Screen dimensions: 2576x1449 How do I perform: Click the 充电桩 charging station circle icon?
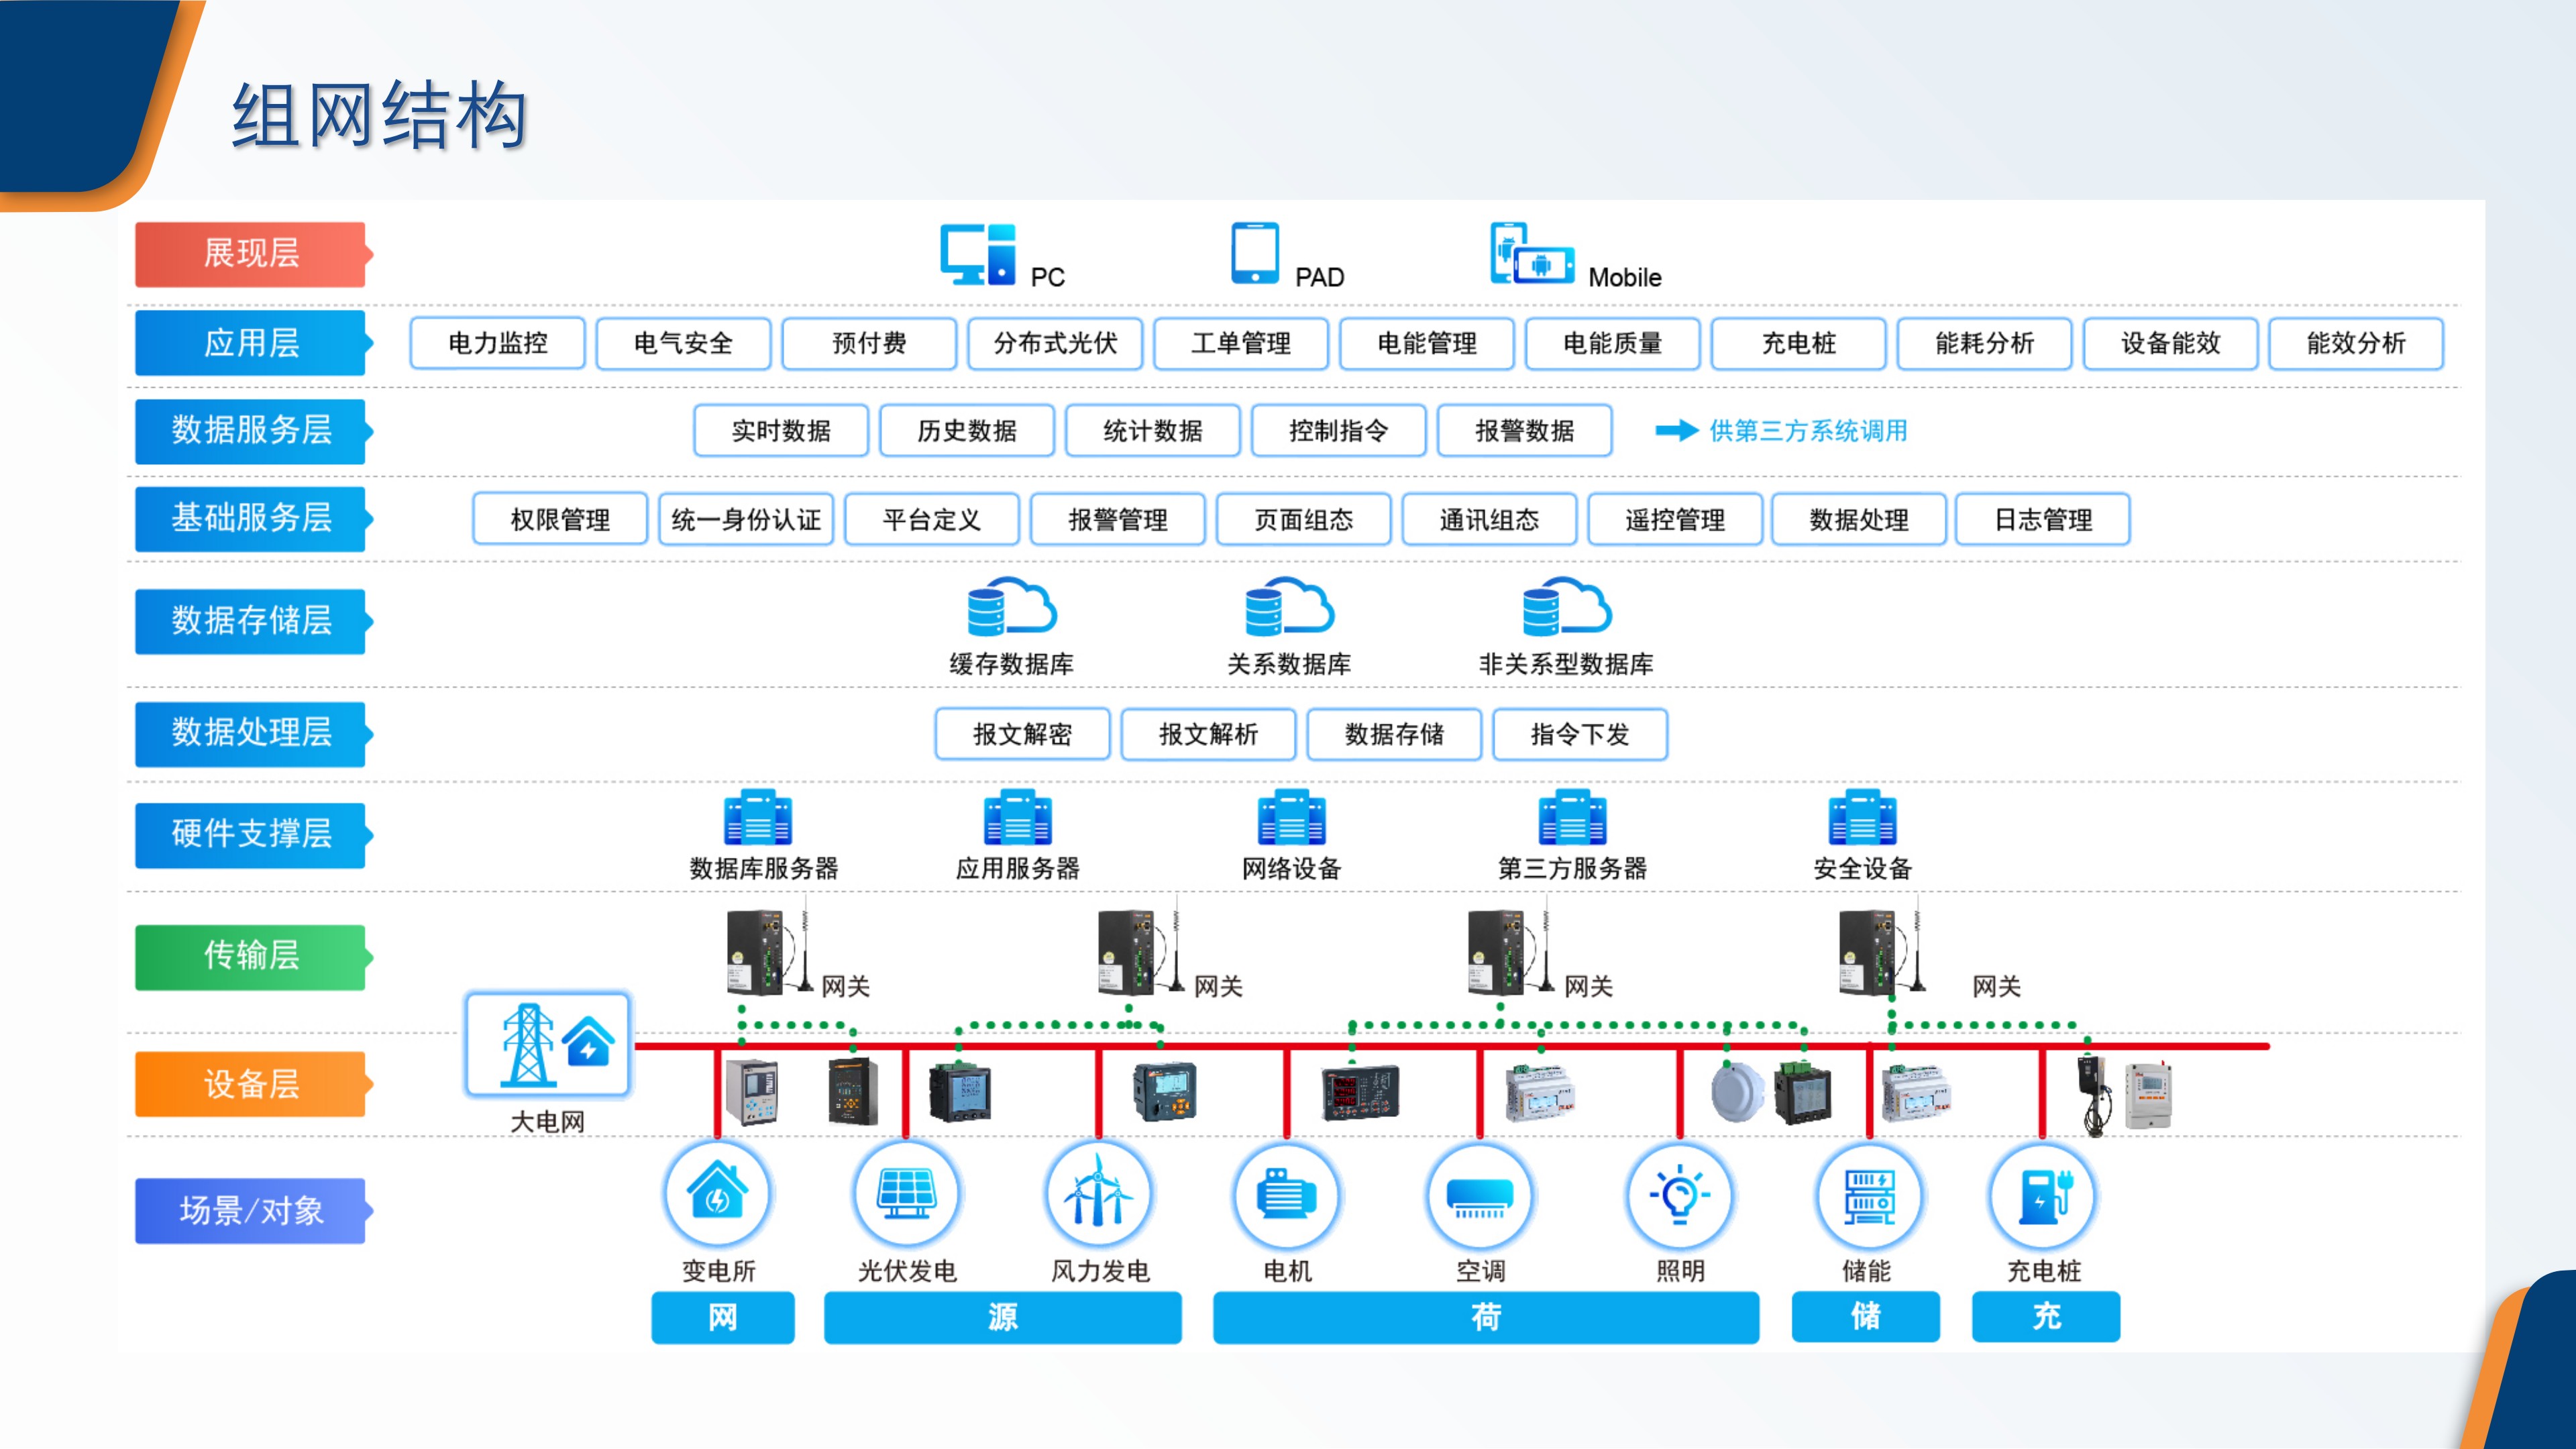click(x=2043, y=1195)
